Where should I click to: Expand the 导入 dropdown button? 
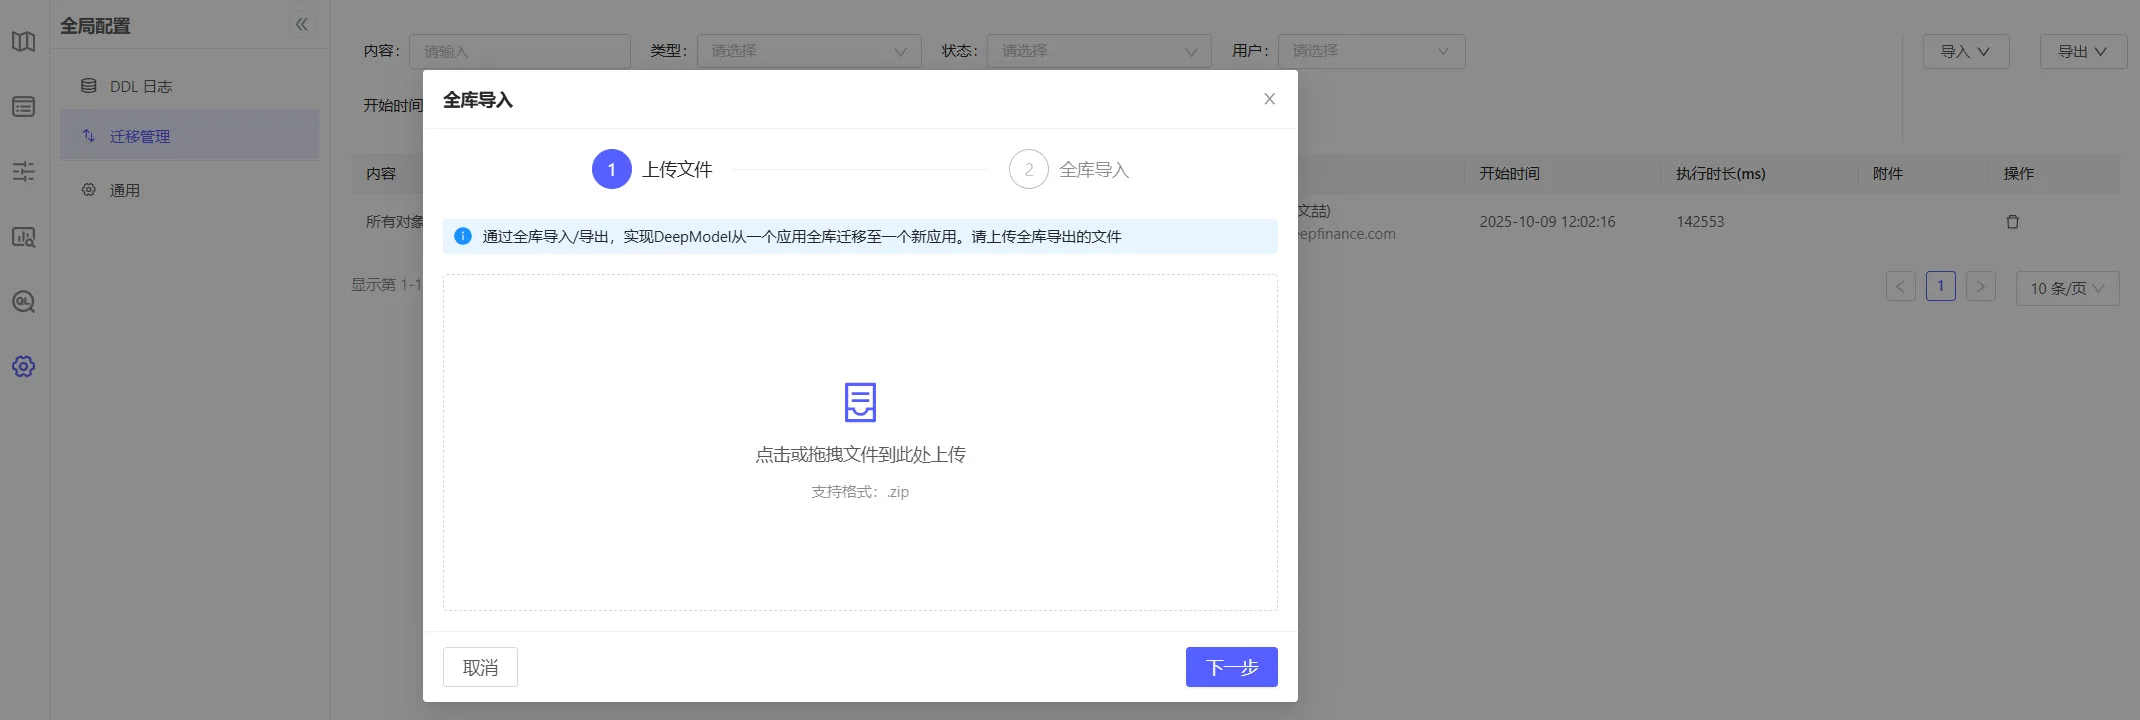pyautogui.click(x=1965, y=52)
